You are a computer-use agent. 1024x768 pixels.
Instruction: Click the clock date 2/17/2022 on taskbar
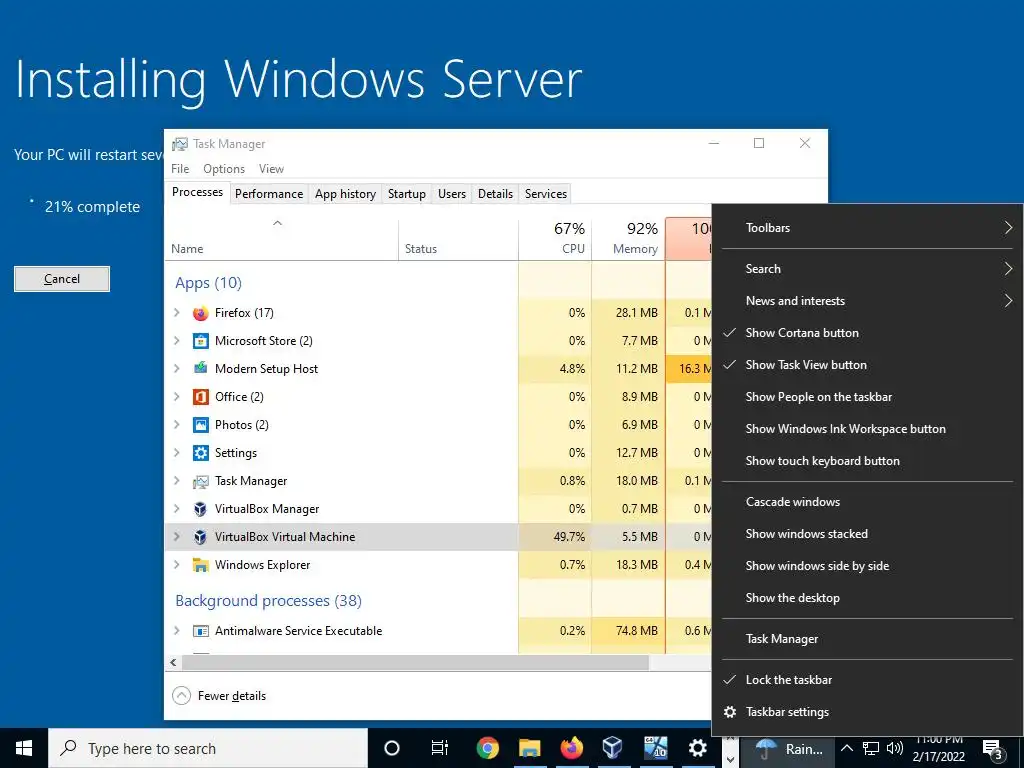[938, 757]
